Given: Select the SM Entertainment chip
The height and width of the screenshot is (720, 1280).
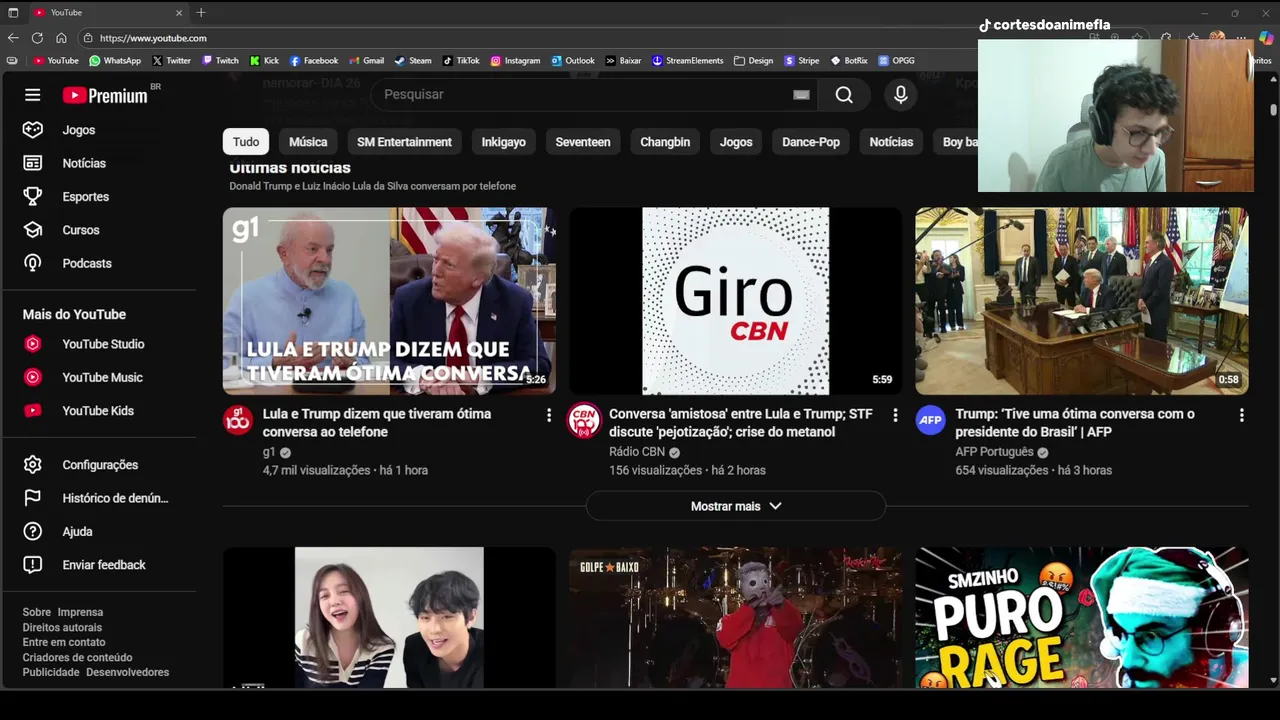Looking at the screenshot, I should [404, 142].
